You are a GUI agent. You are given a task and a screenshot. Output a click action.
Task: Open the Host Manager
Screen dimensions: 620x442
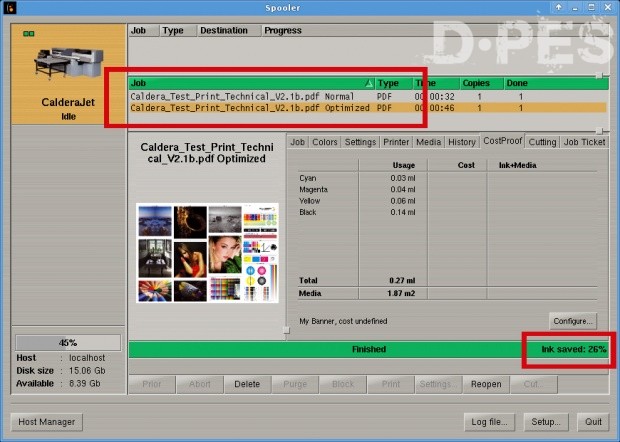pos(47,422)
